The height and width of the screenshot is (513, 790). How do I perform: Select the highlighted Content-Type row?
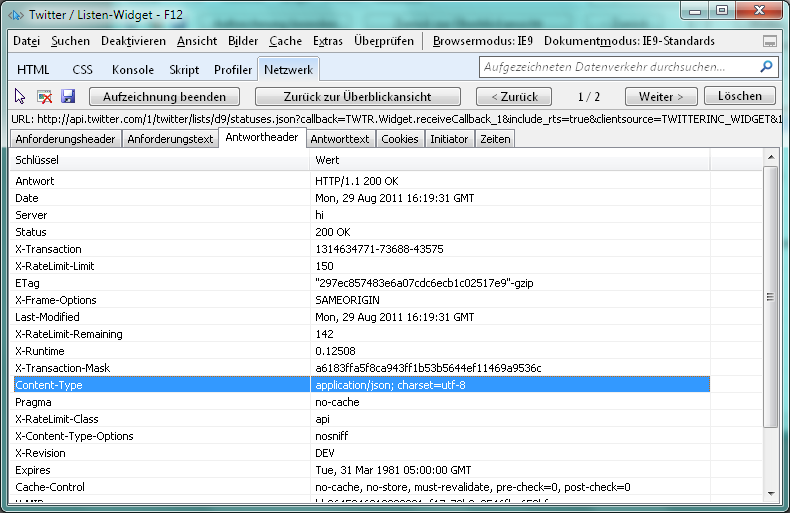click(x=361, y=385)
